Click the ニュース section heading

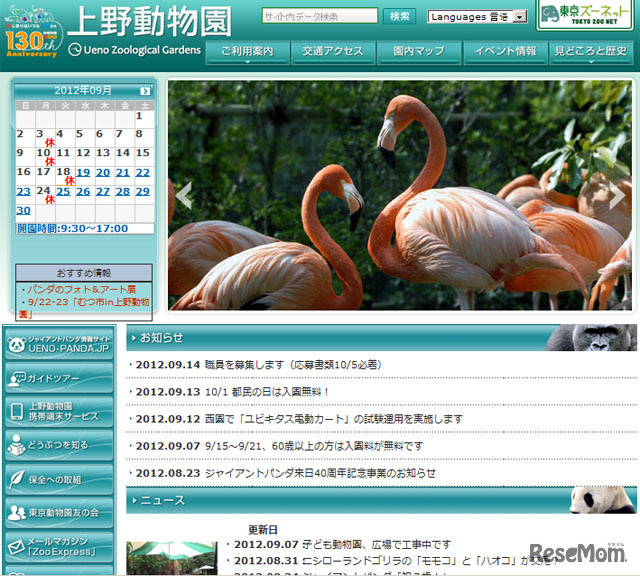pyautogui.click(x=162, y=500)
